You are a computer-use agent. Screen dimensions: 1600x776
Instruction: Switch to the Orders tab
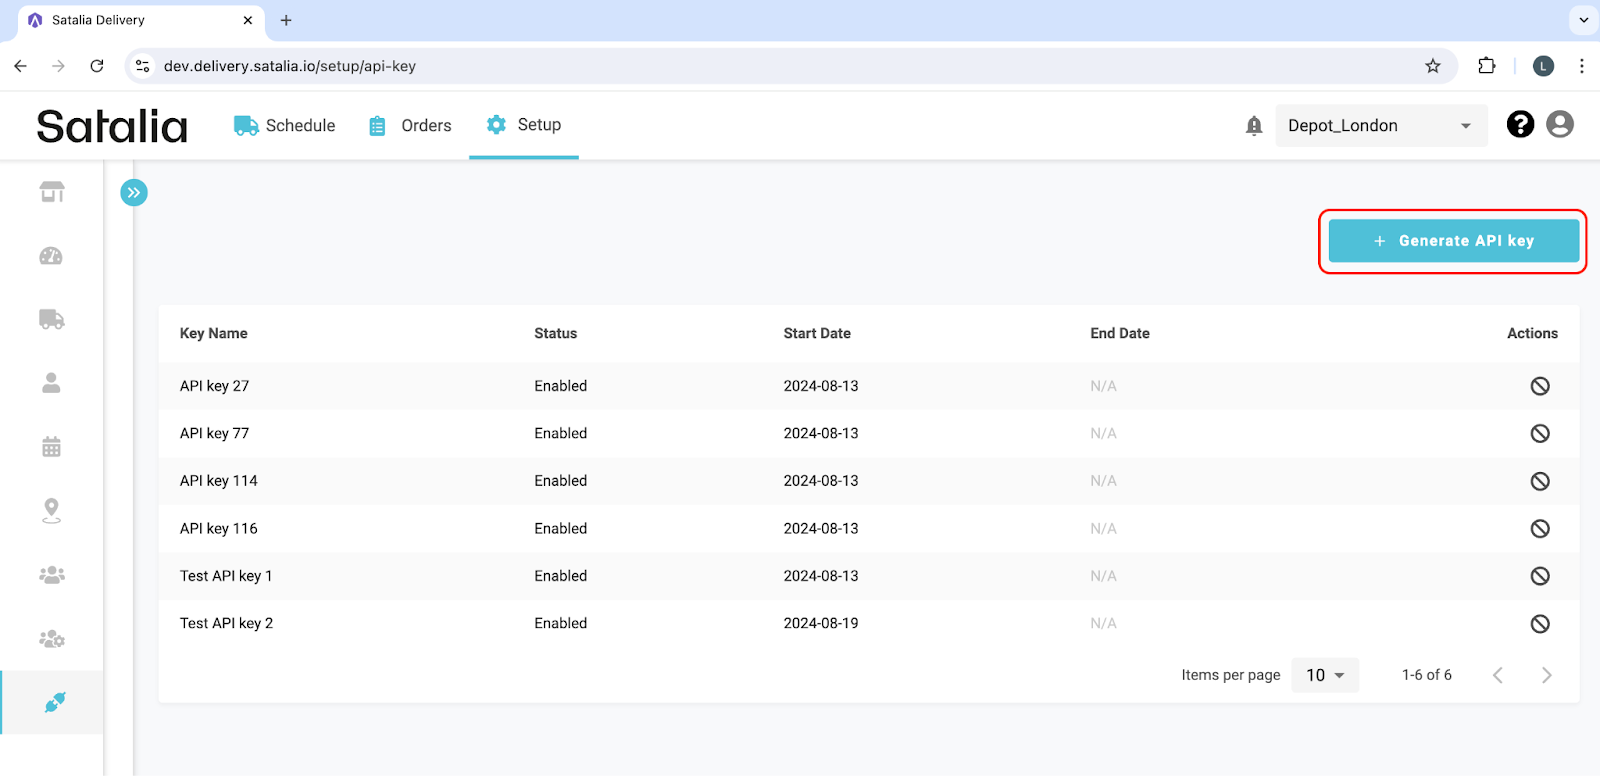(x=411, y=126)
